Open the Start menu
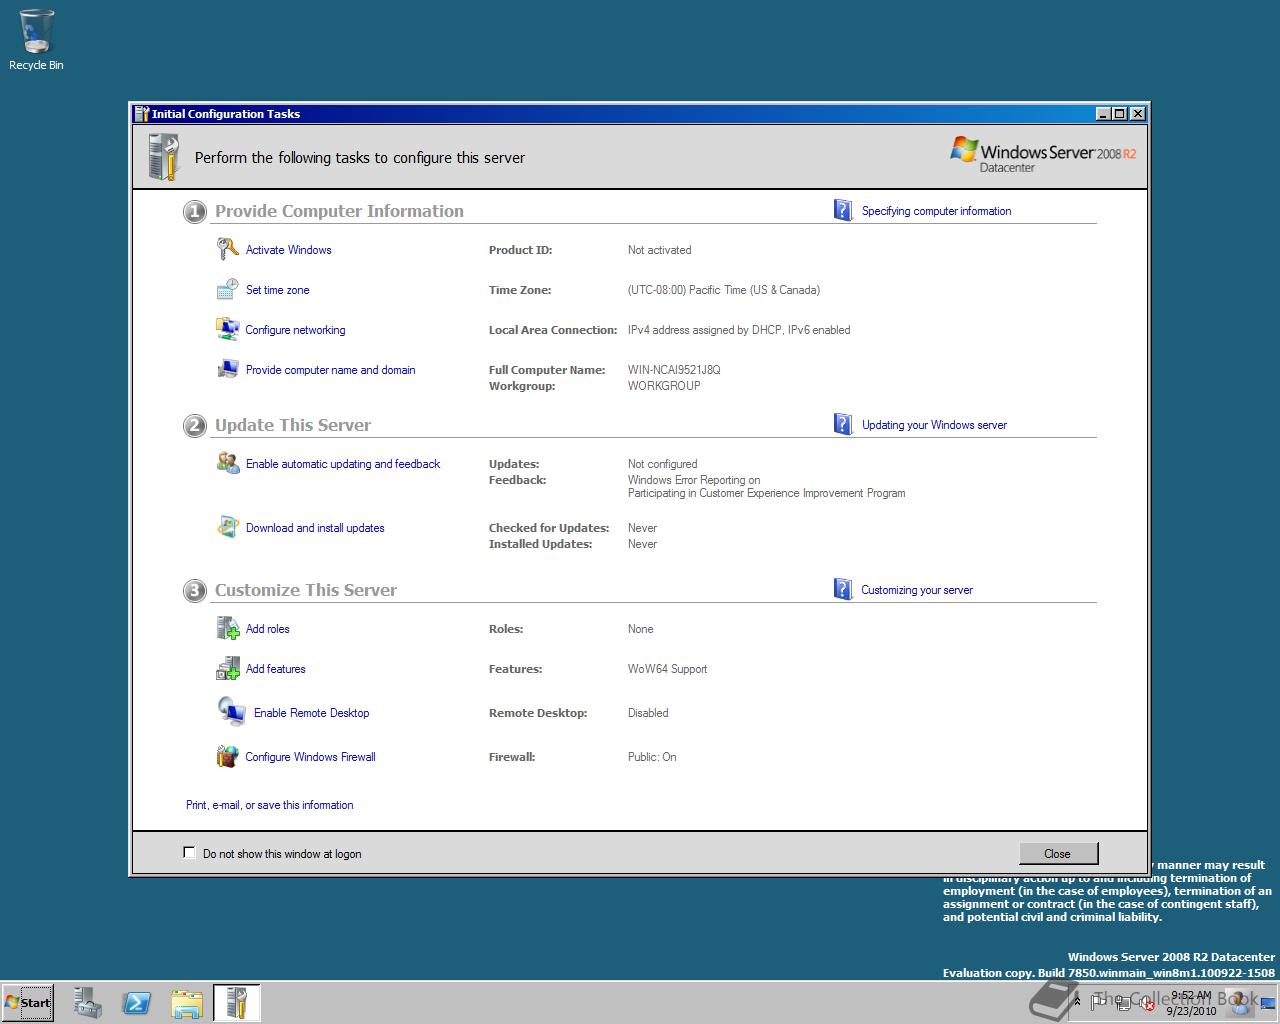1280x1024 pixels. (x=28, y=1003)
